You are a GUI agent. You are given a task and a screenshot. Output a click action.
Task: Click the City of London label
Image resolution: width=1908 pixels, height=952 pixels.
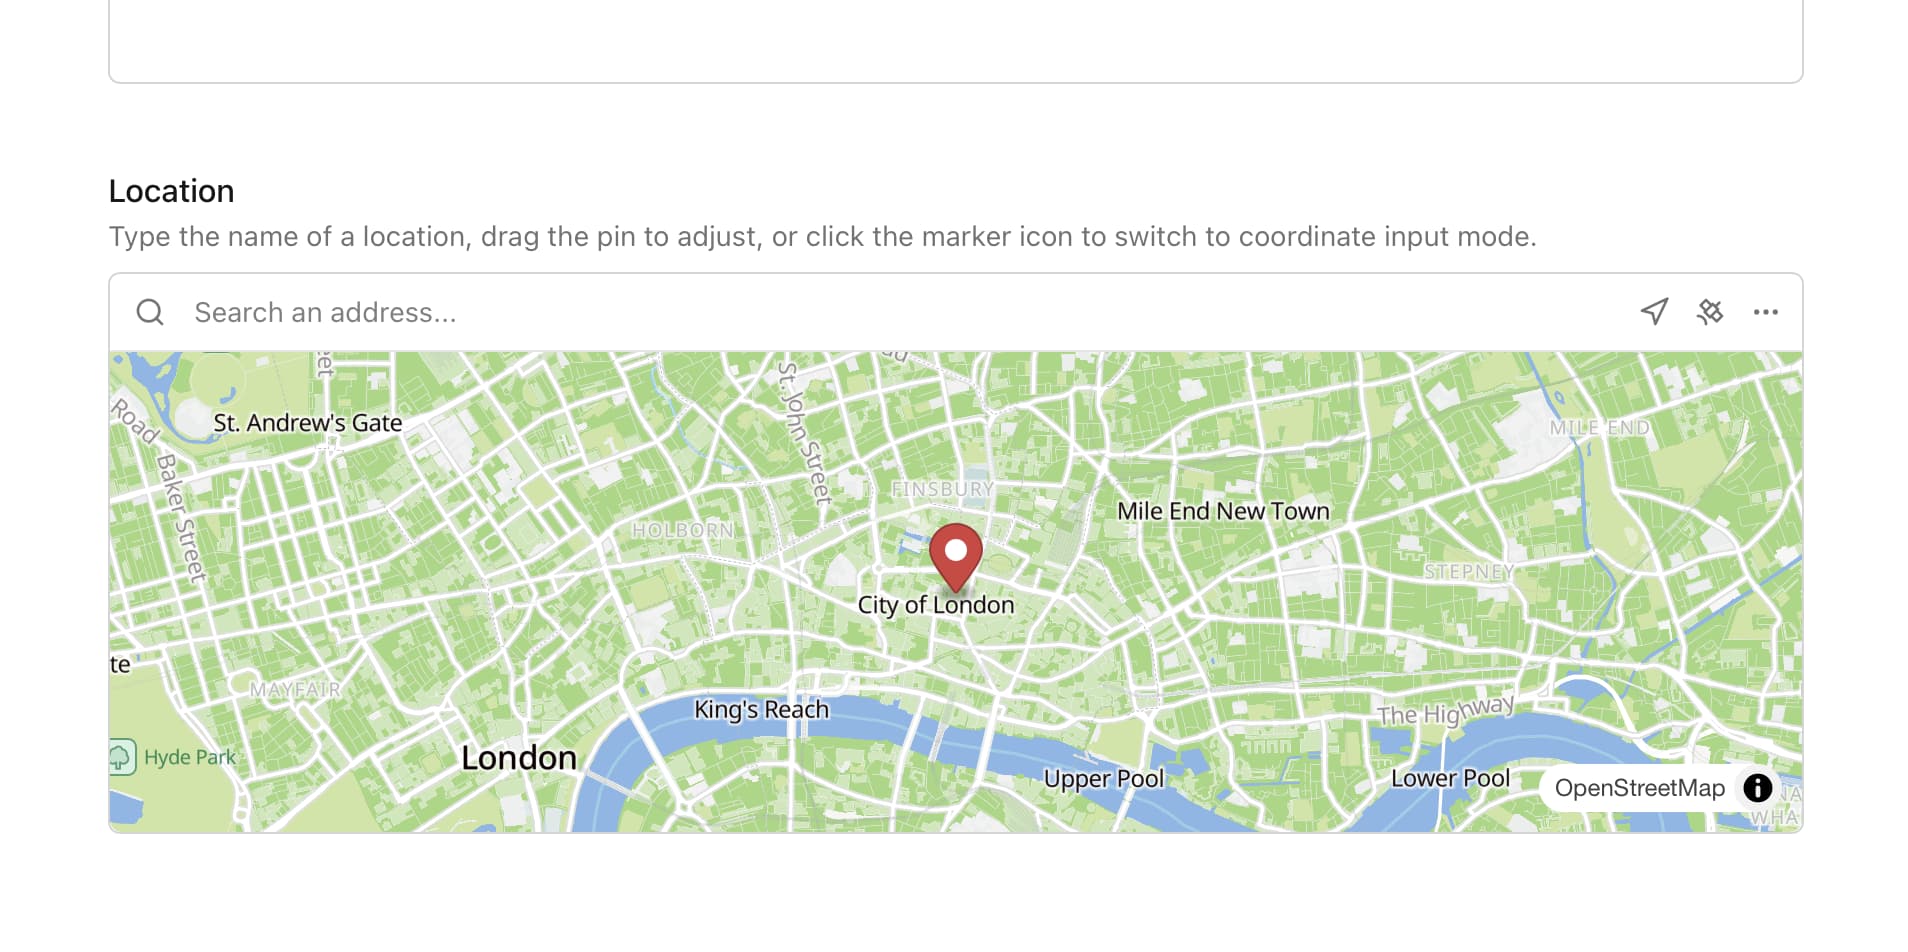[936, 605]
